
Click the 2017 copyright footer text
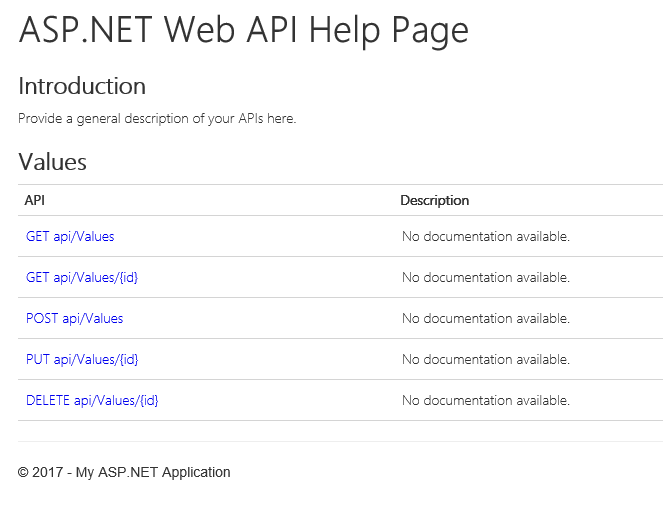point(124,472)
